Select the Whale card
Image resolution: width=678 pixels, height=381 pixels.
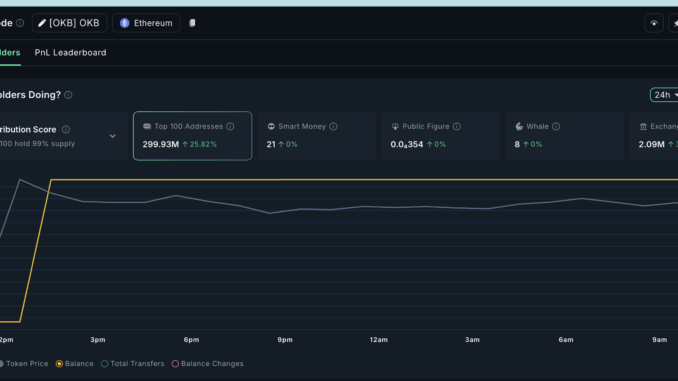564,136
